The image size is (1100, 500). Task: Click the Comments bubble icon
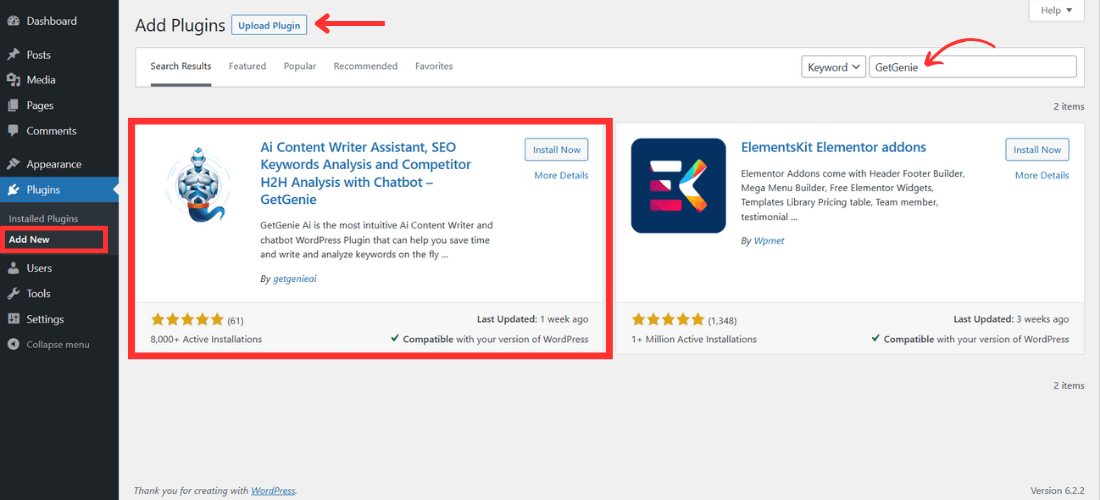click(13, 131)
